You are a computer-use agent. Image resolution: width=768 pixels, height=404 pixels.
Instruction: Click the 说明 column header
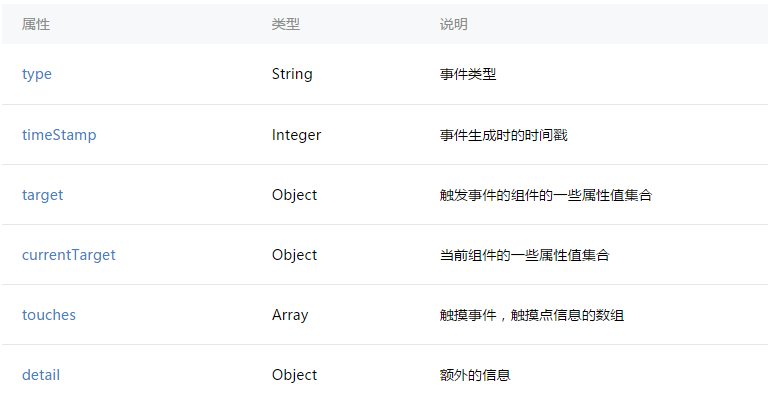pyautogui.click(x=453, y=24)
